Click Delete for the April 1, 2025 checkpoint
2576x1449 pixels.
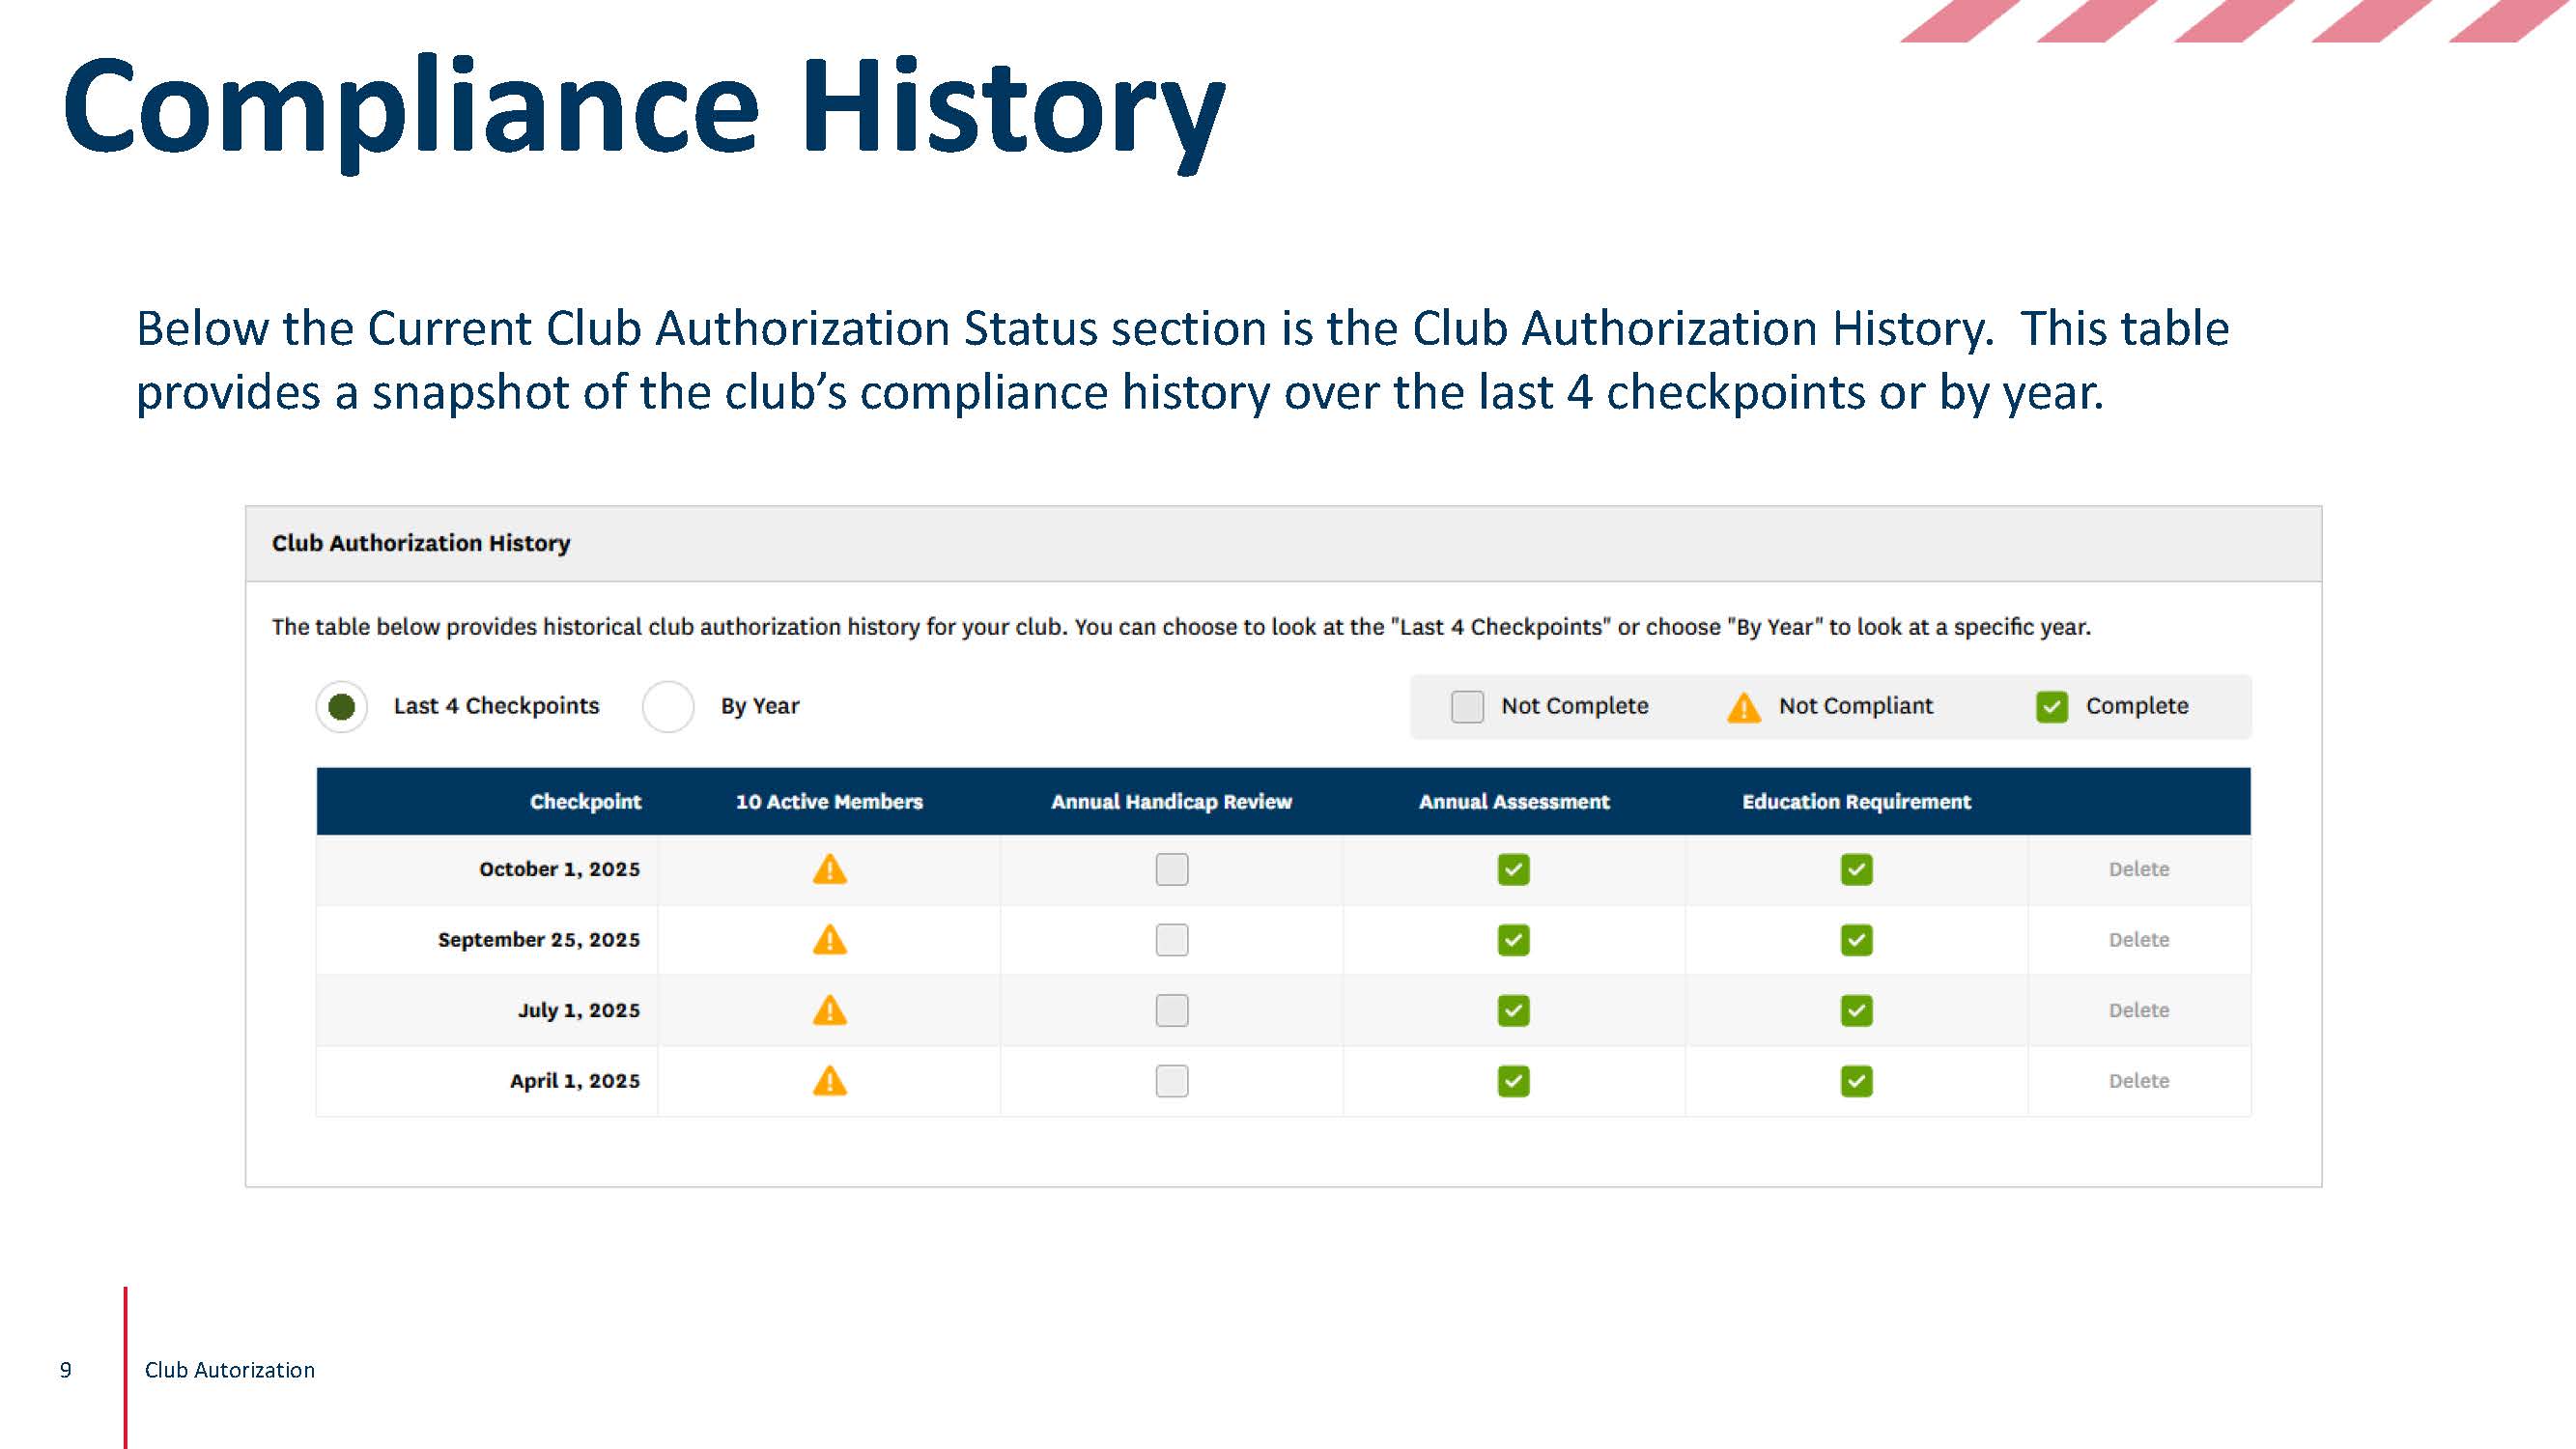click(2138, 1081)
